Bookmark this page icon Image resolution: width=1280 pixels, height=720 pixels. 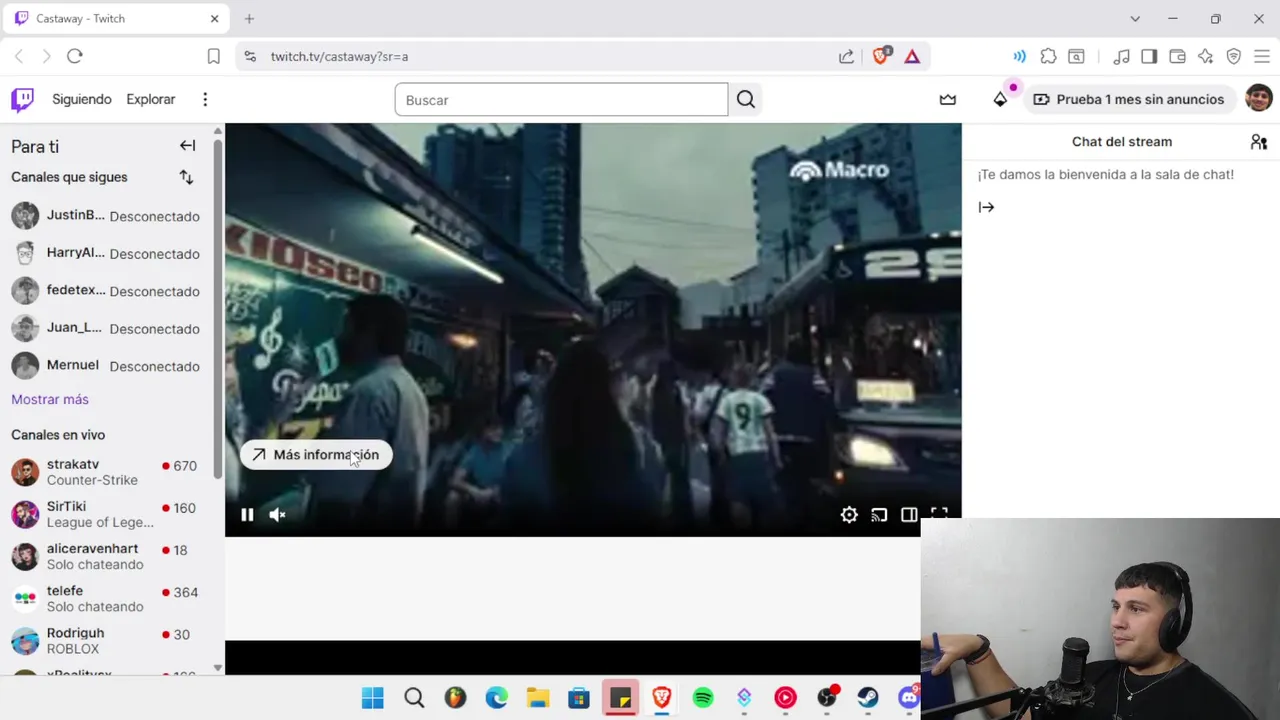tap(213, 56)
